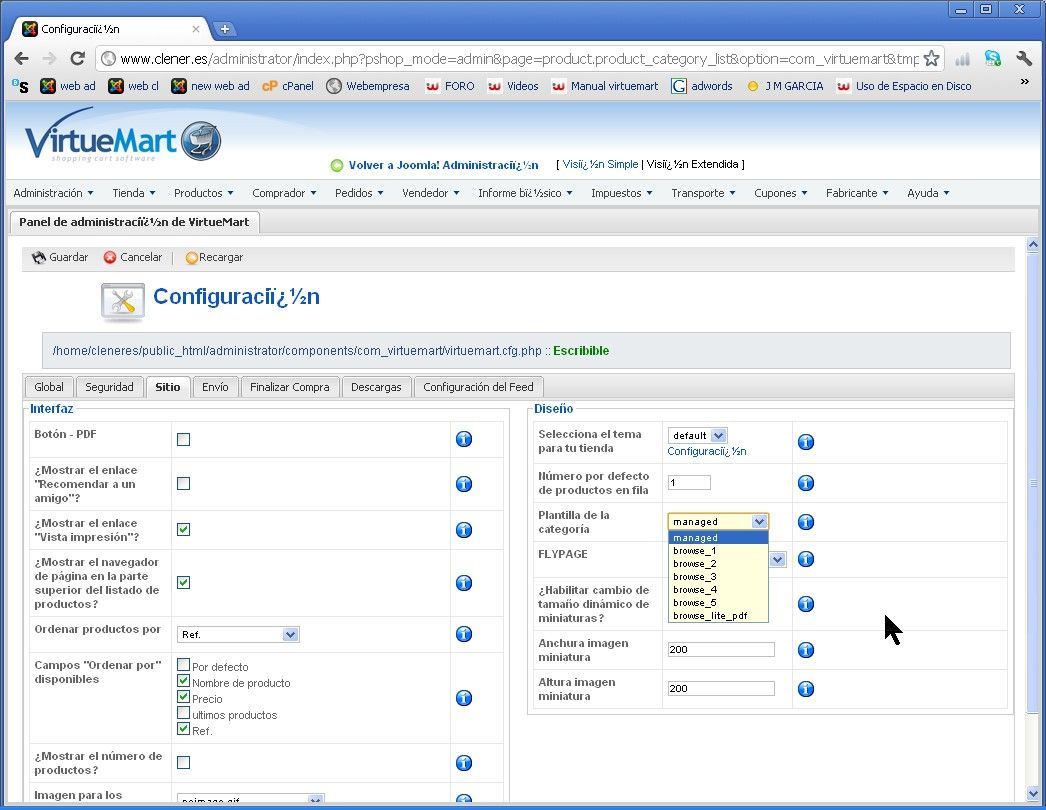This screenshot has width=1046, height=810.
Task: Click info icon for Recomendar a un amigo
Action: pos(464,484)
